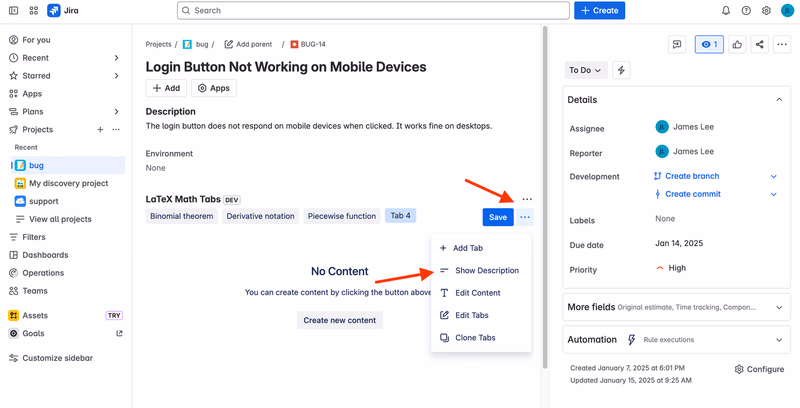The width and height of the screenshot is (800, 408).
Task: Switch to the Derivative notation tab
Action: [x=261, y=216]
